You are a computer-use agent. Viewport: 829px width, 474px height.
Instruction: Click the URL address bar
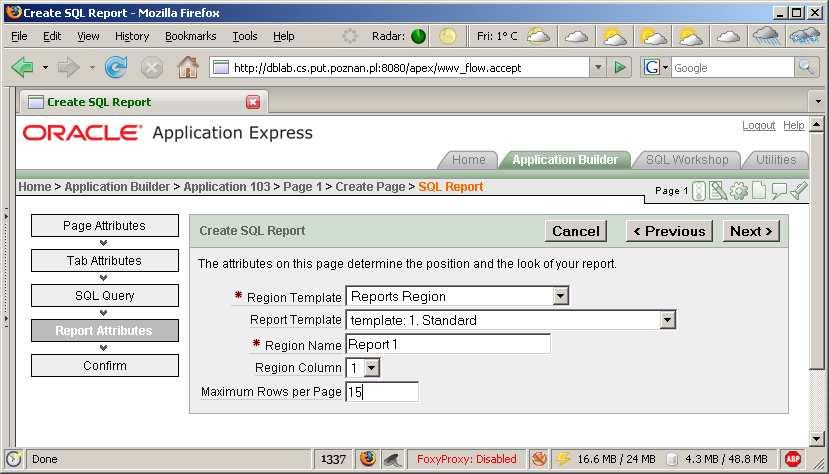click(400, 67)
